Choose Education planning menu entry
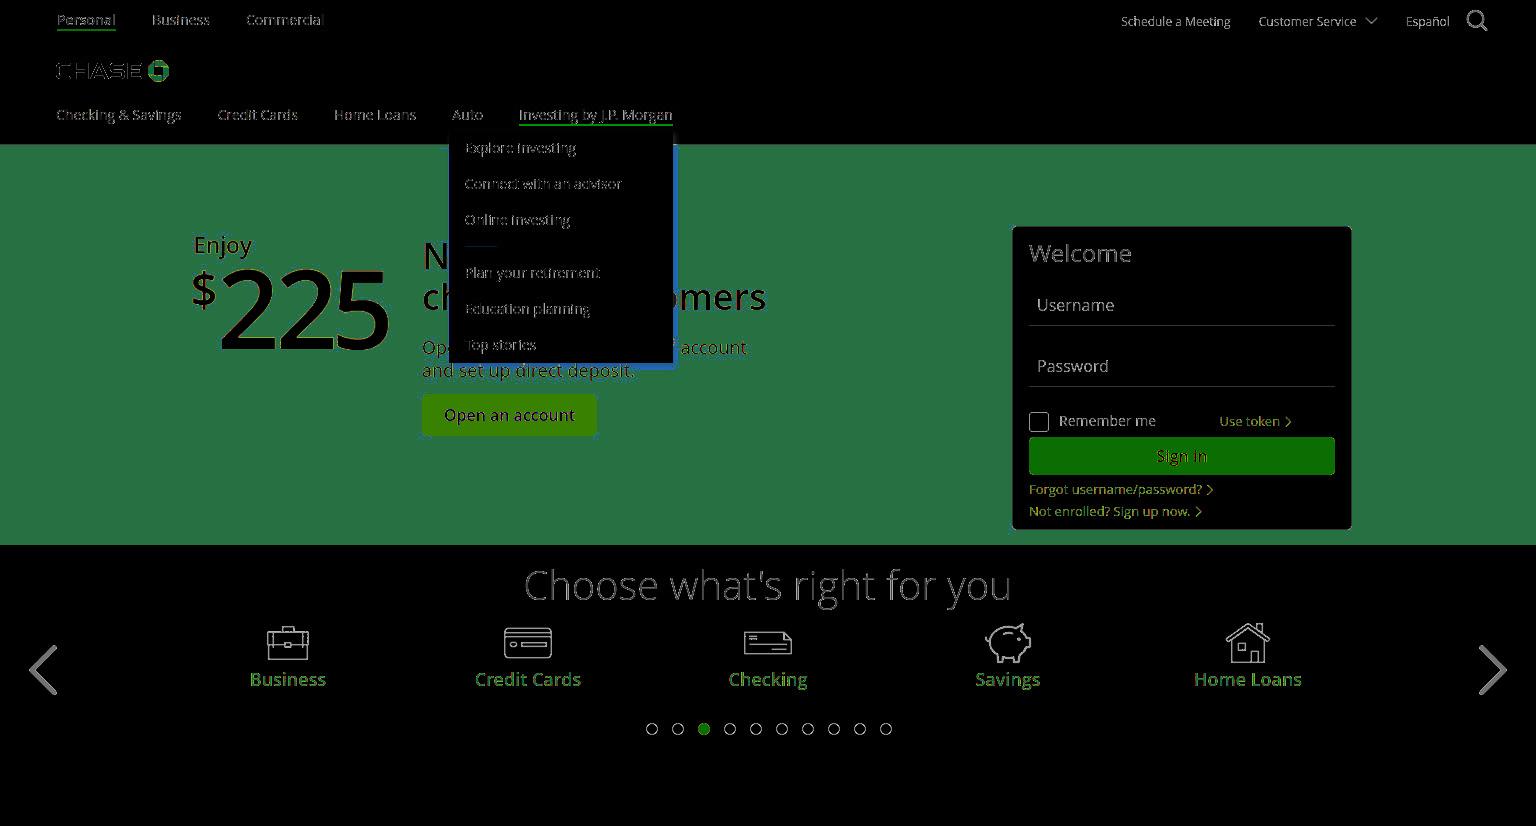 click(x=527, y=309)
